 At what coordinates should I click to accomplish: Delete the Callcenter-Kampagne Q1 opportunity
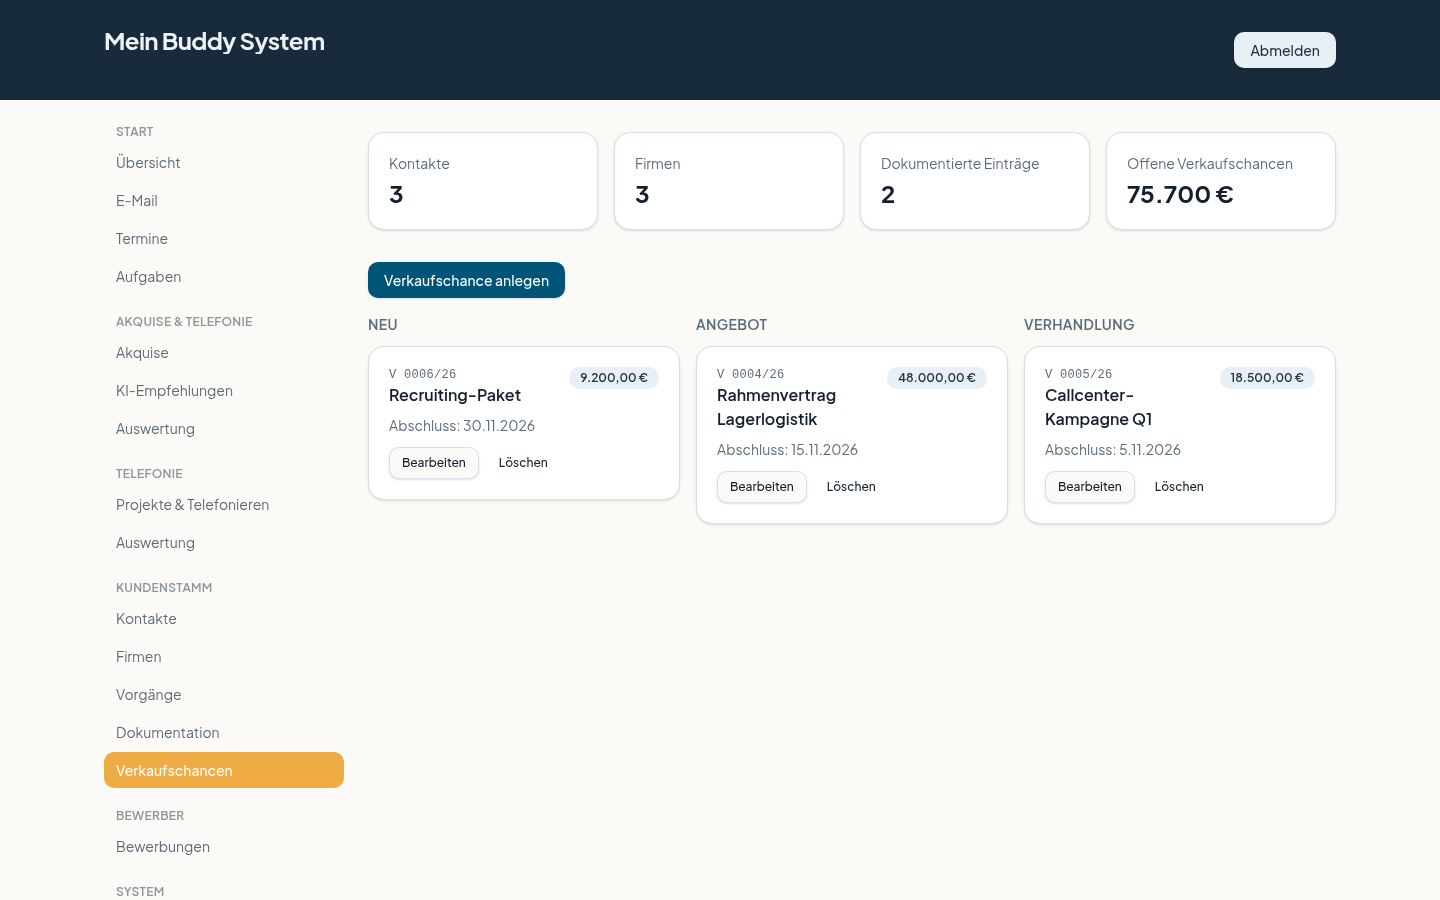coord(1179,487)
